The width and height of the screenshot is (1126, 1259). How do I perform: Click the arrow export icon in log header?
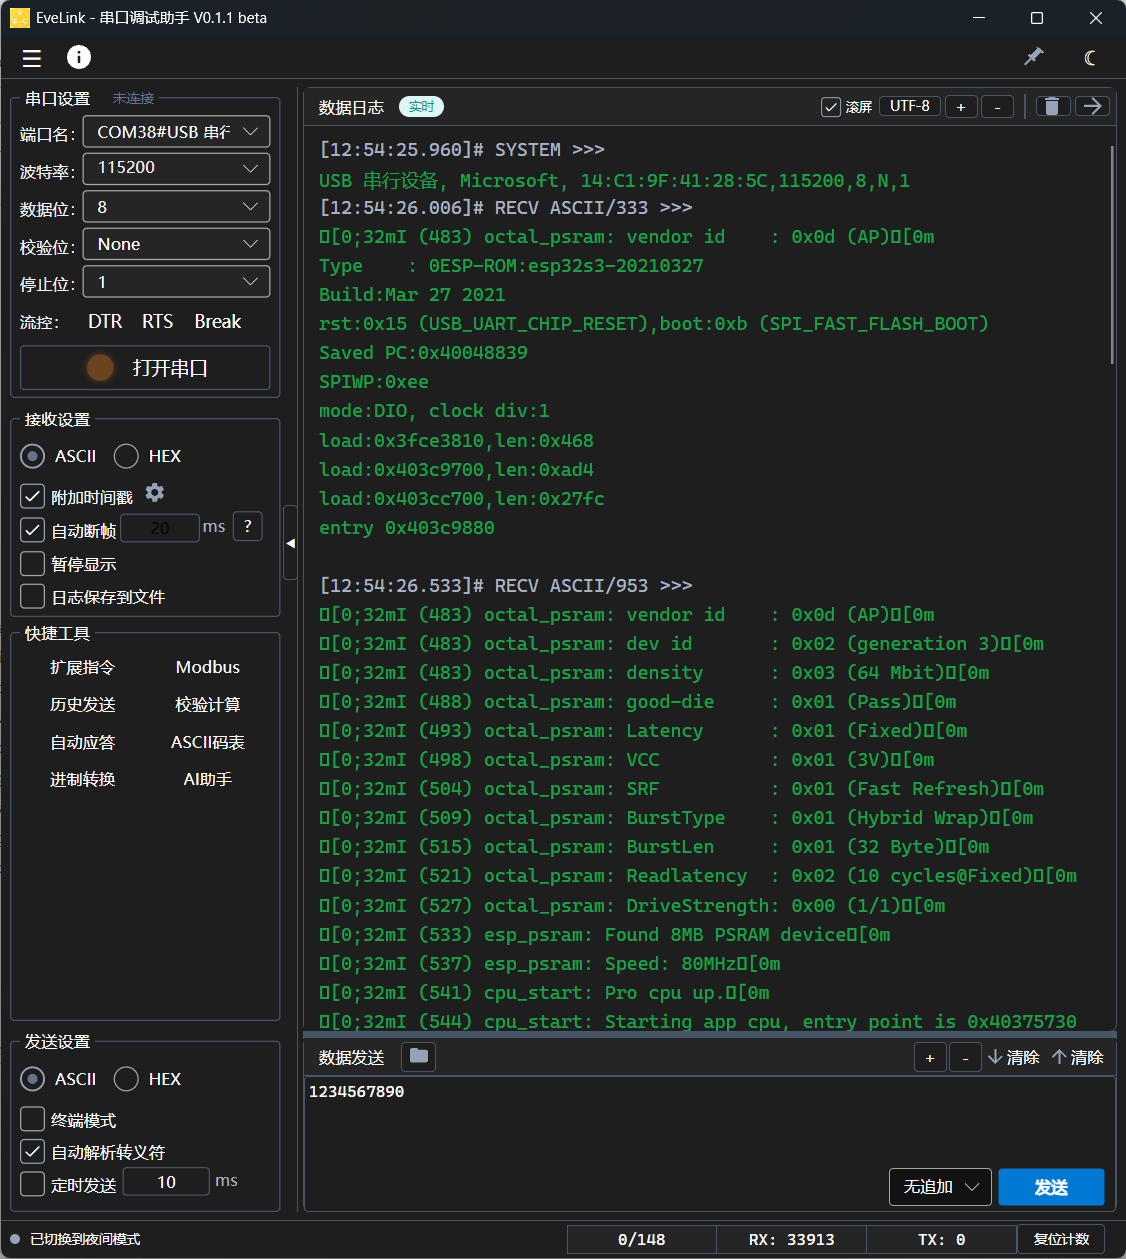click(x=1093, y=106)
